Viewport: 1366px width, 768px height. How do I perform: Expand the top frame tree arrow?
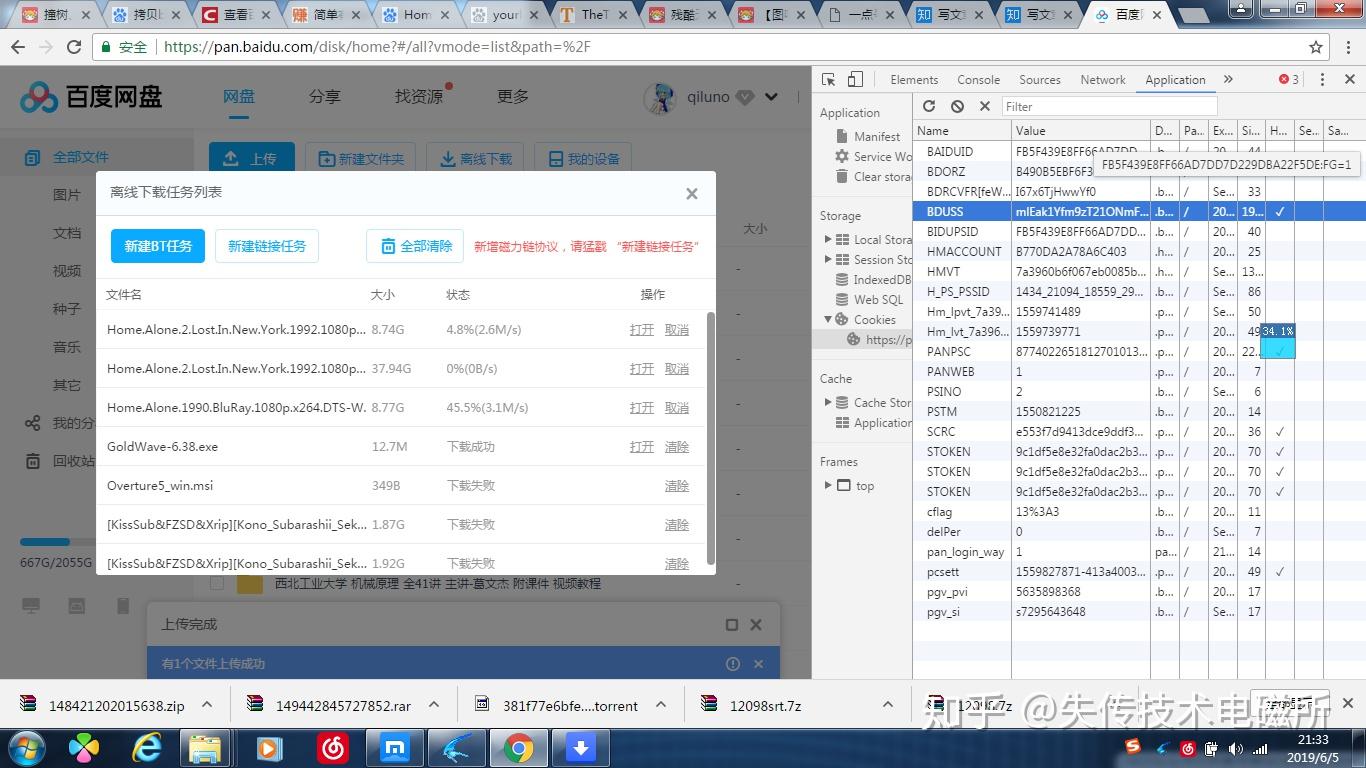tap(828, 485)
